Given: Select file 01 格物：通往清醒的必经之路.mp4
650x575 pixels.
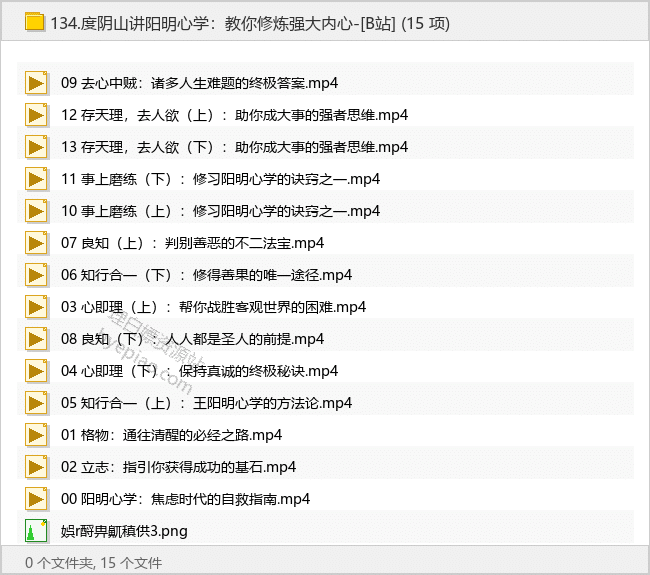Looking at the screenshot, I should point(171,435).
